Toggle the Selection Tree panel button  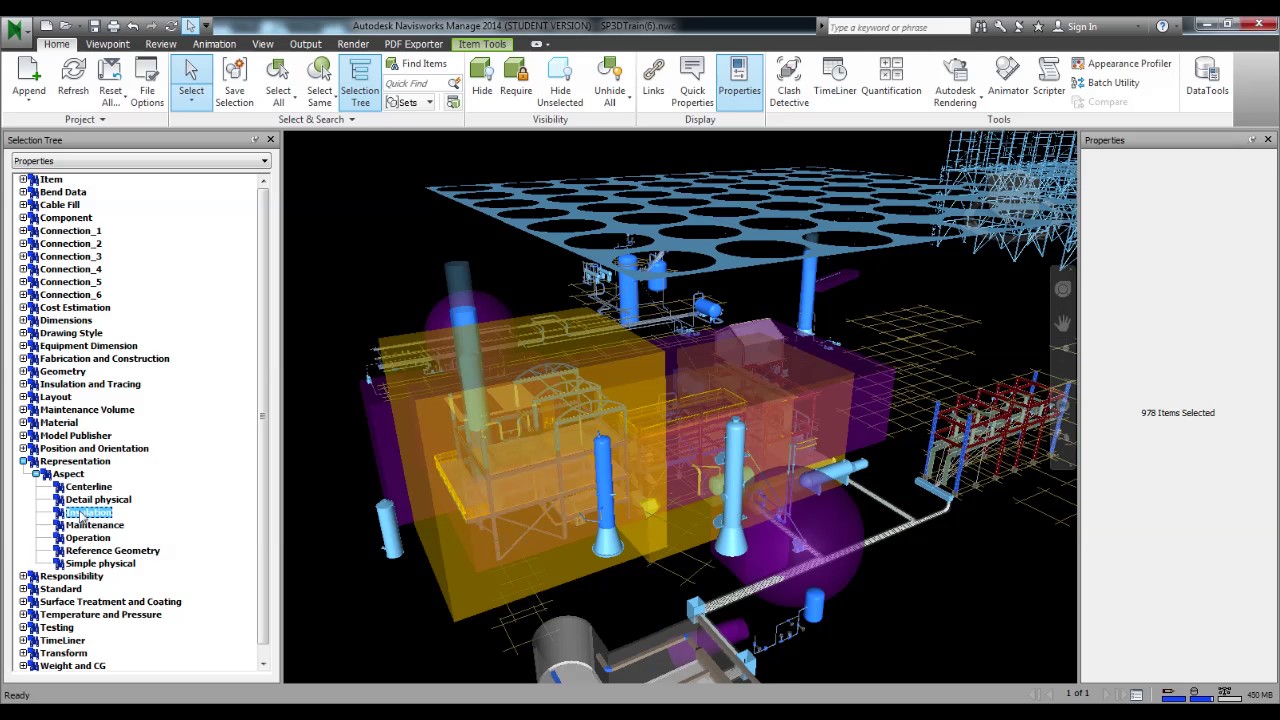tap(360, 82)
